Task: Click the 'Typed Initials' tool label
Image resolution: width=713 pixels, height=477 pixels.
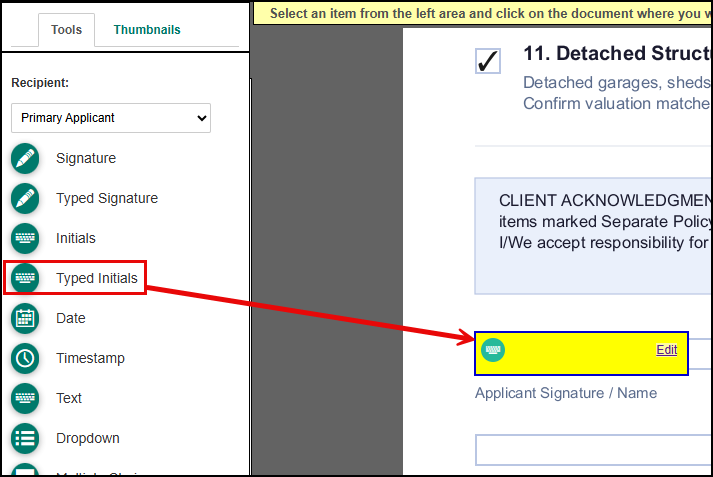Action: (x=97, y=278)
